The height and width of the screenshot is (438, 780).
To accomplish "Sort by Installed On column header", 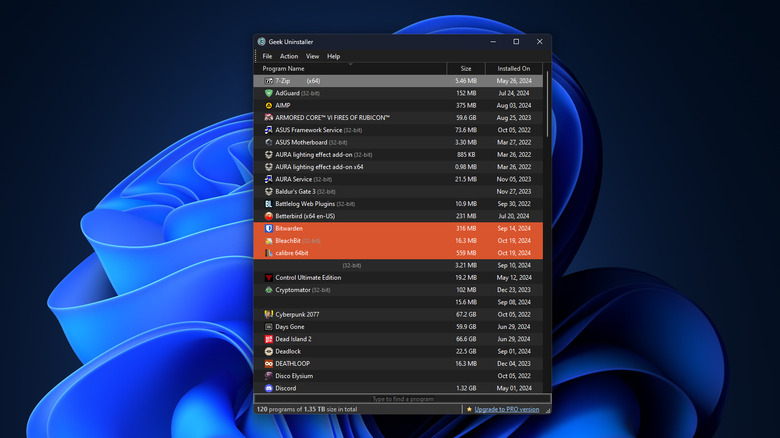I will tap(514, 69).
